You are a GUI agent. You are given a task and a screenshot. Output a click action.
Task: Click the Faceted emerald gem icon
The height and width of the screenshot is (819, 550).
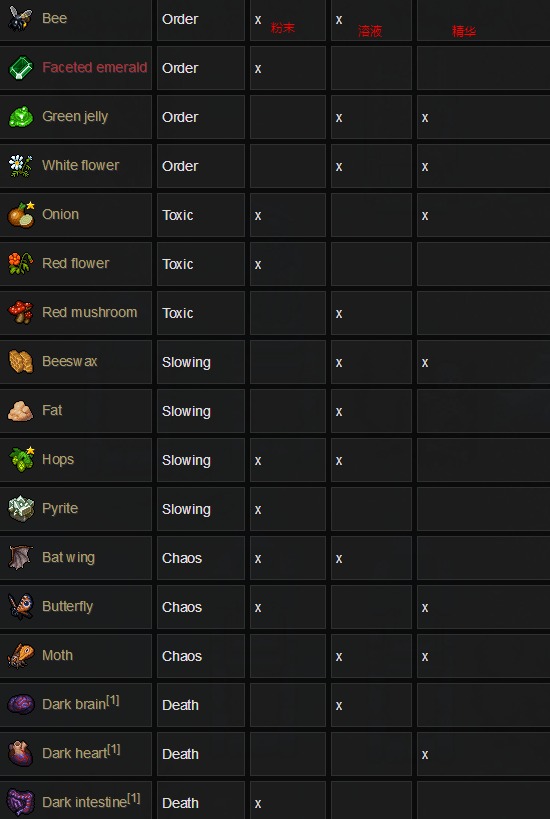tap(21, 68)
